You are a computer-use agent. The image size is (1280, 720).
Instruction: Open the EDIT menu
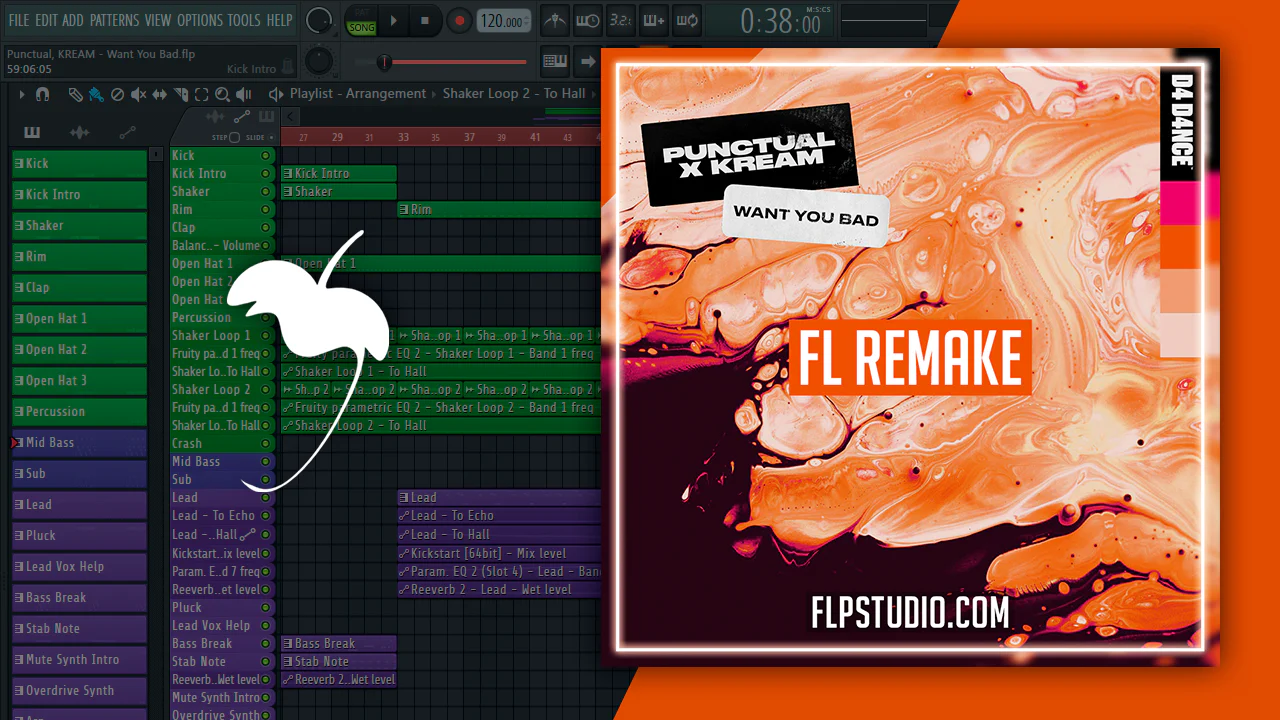coord(46,20)
